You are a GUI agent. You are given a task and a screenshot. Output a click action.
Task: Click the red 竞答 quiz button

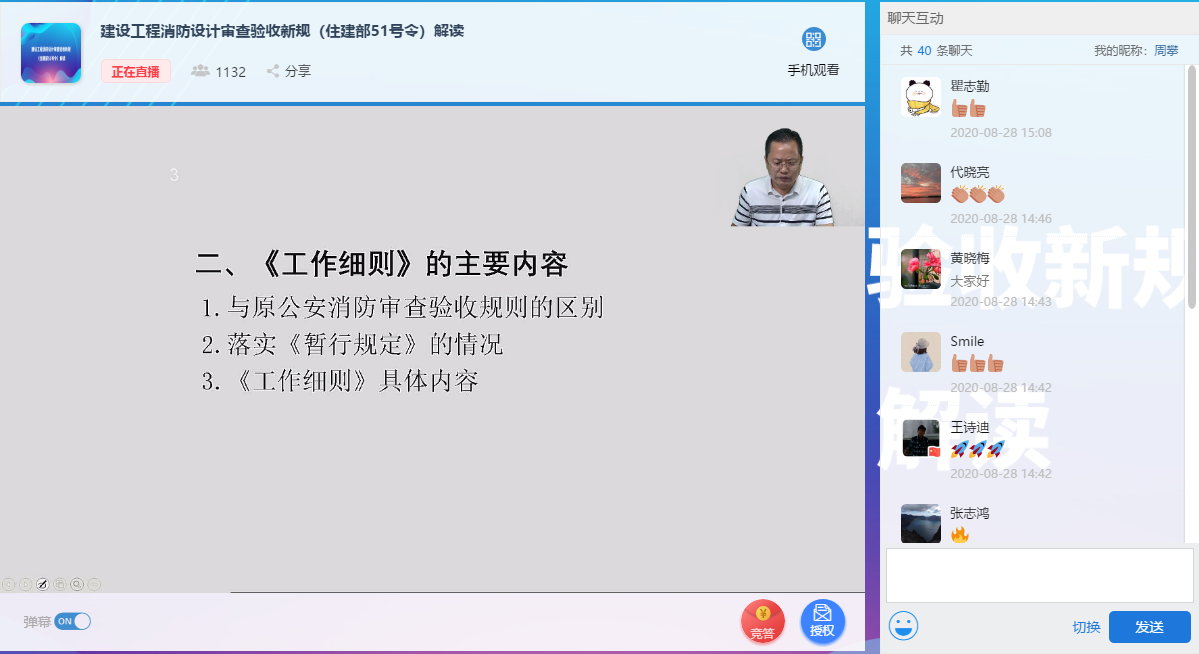click(x=762, y=622)
